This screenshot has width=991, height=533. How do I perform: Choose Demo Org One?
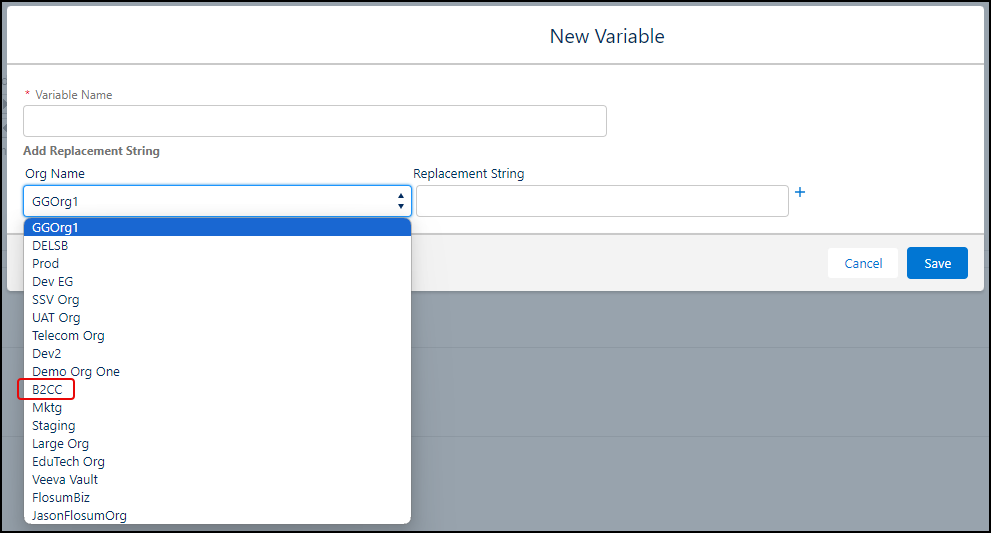tap(217, 372)
